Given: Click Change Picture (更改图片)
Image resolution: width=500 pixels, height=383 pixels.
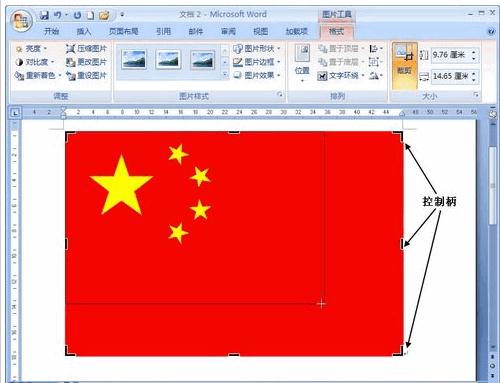Looking at the screenshot, I should (86, 62).
